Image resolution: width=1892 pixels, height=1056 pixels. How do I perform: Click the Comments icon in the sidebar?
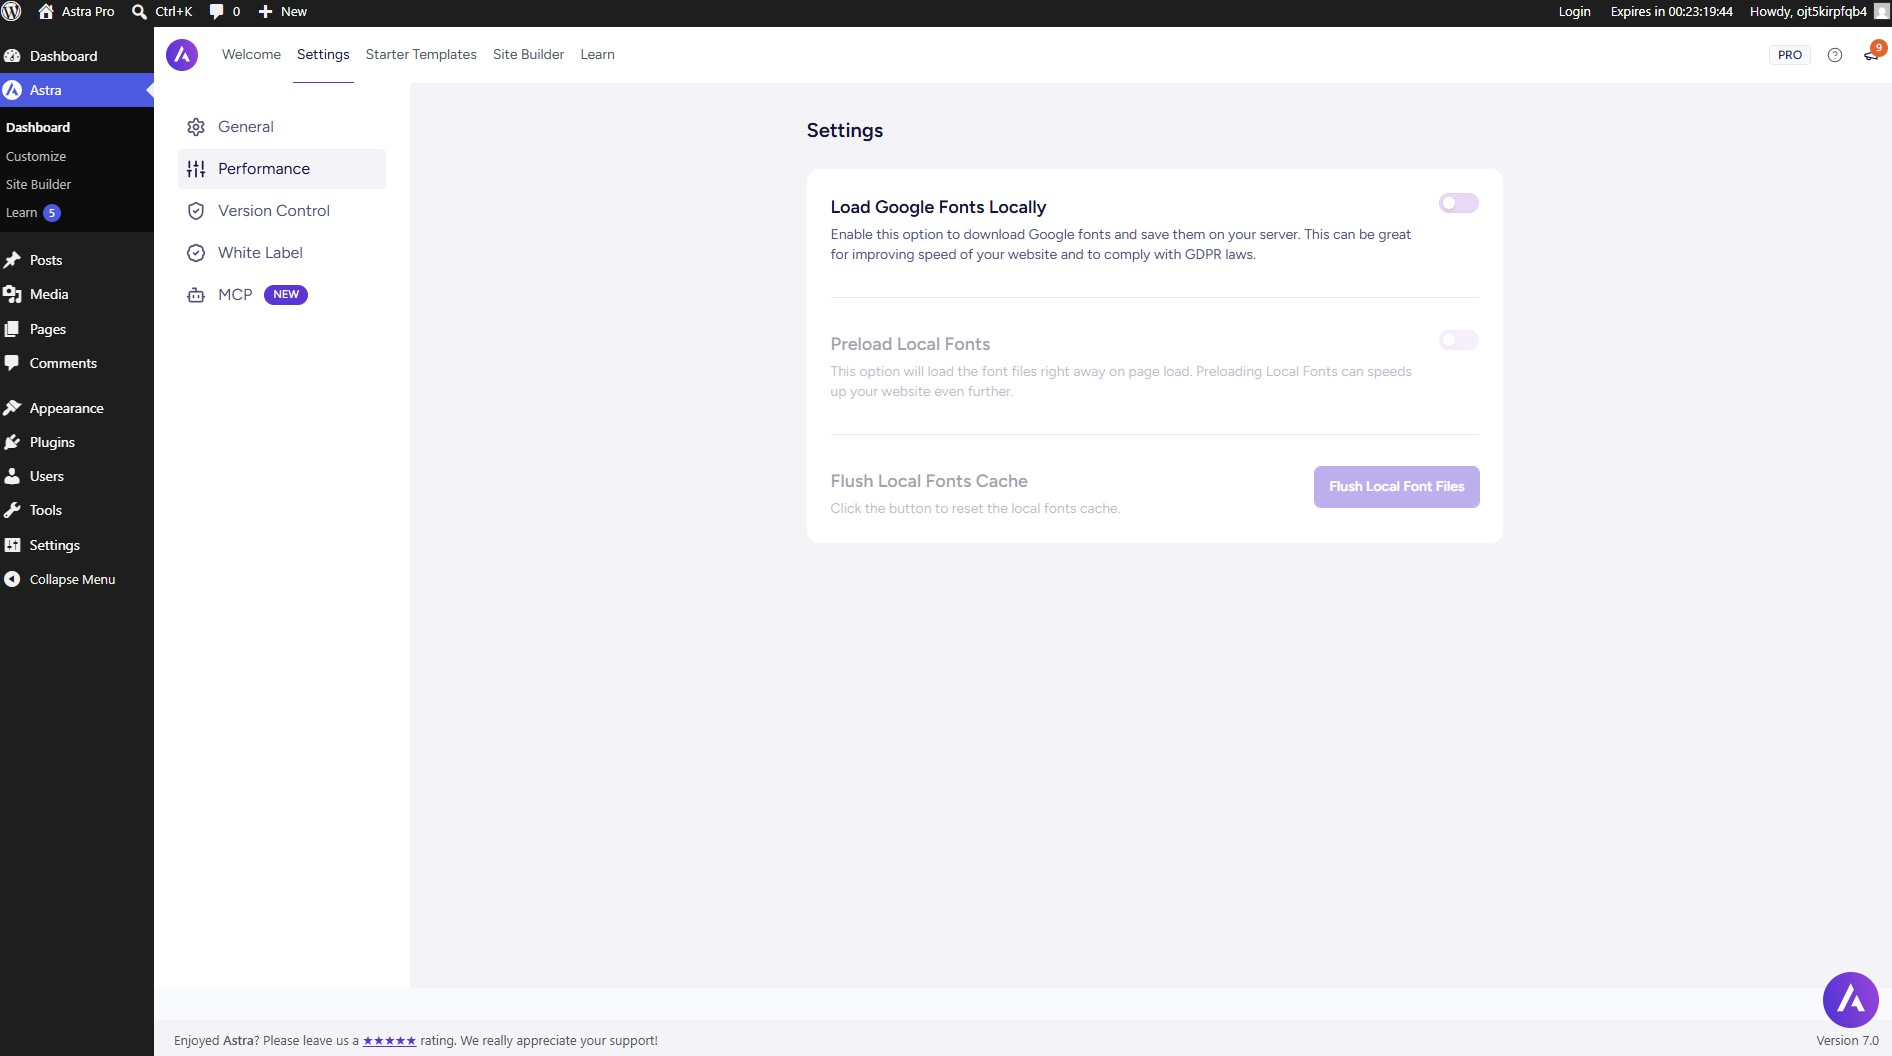[12, 363]
